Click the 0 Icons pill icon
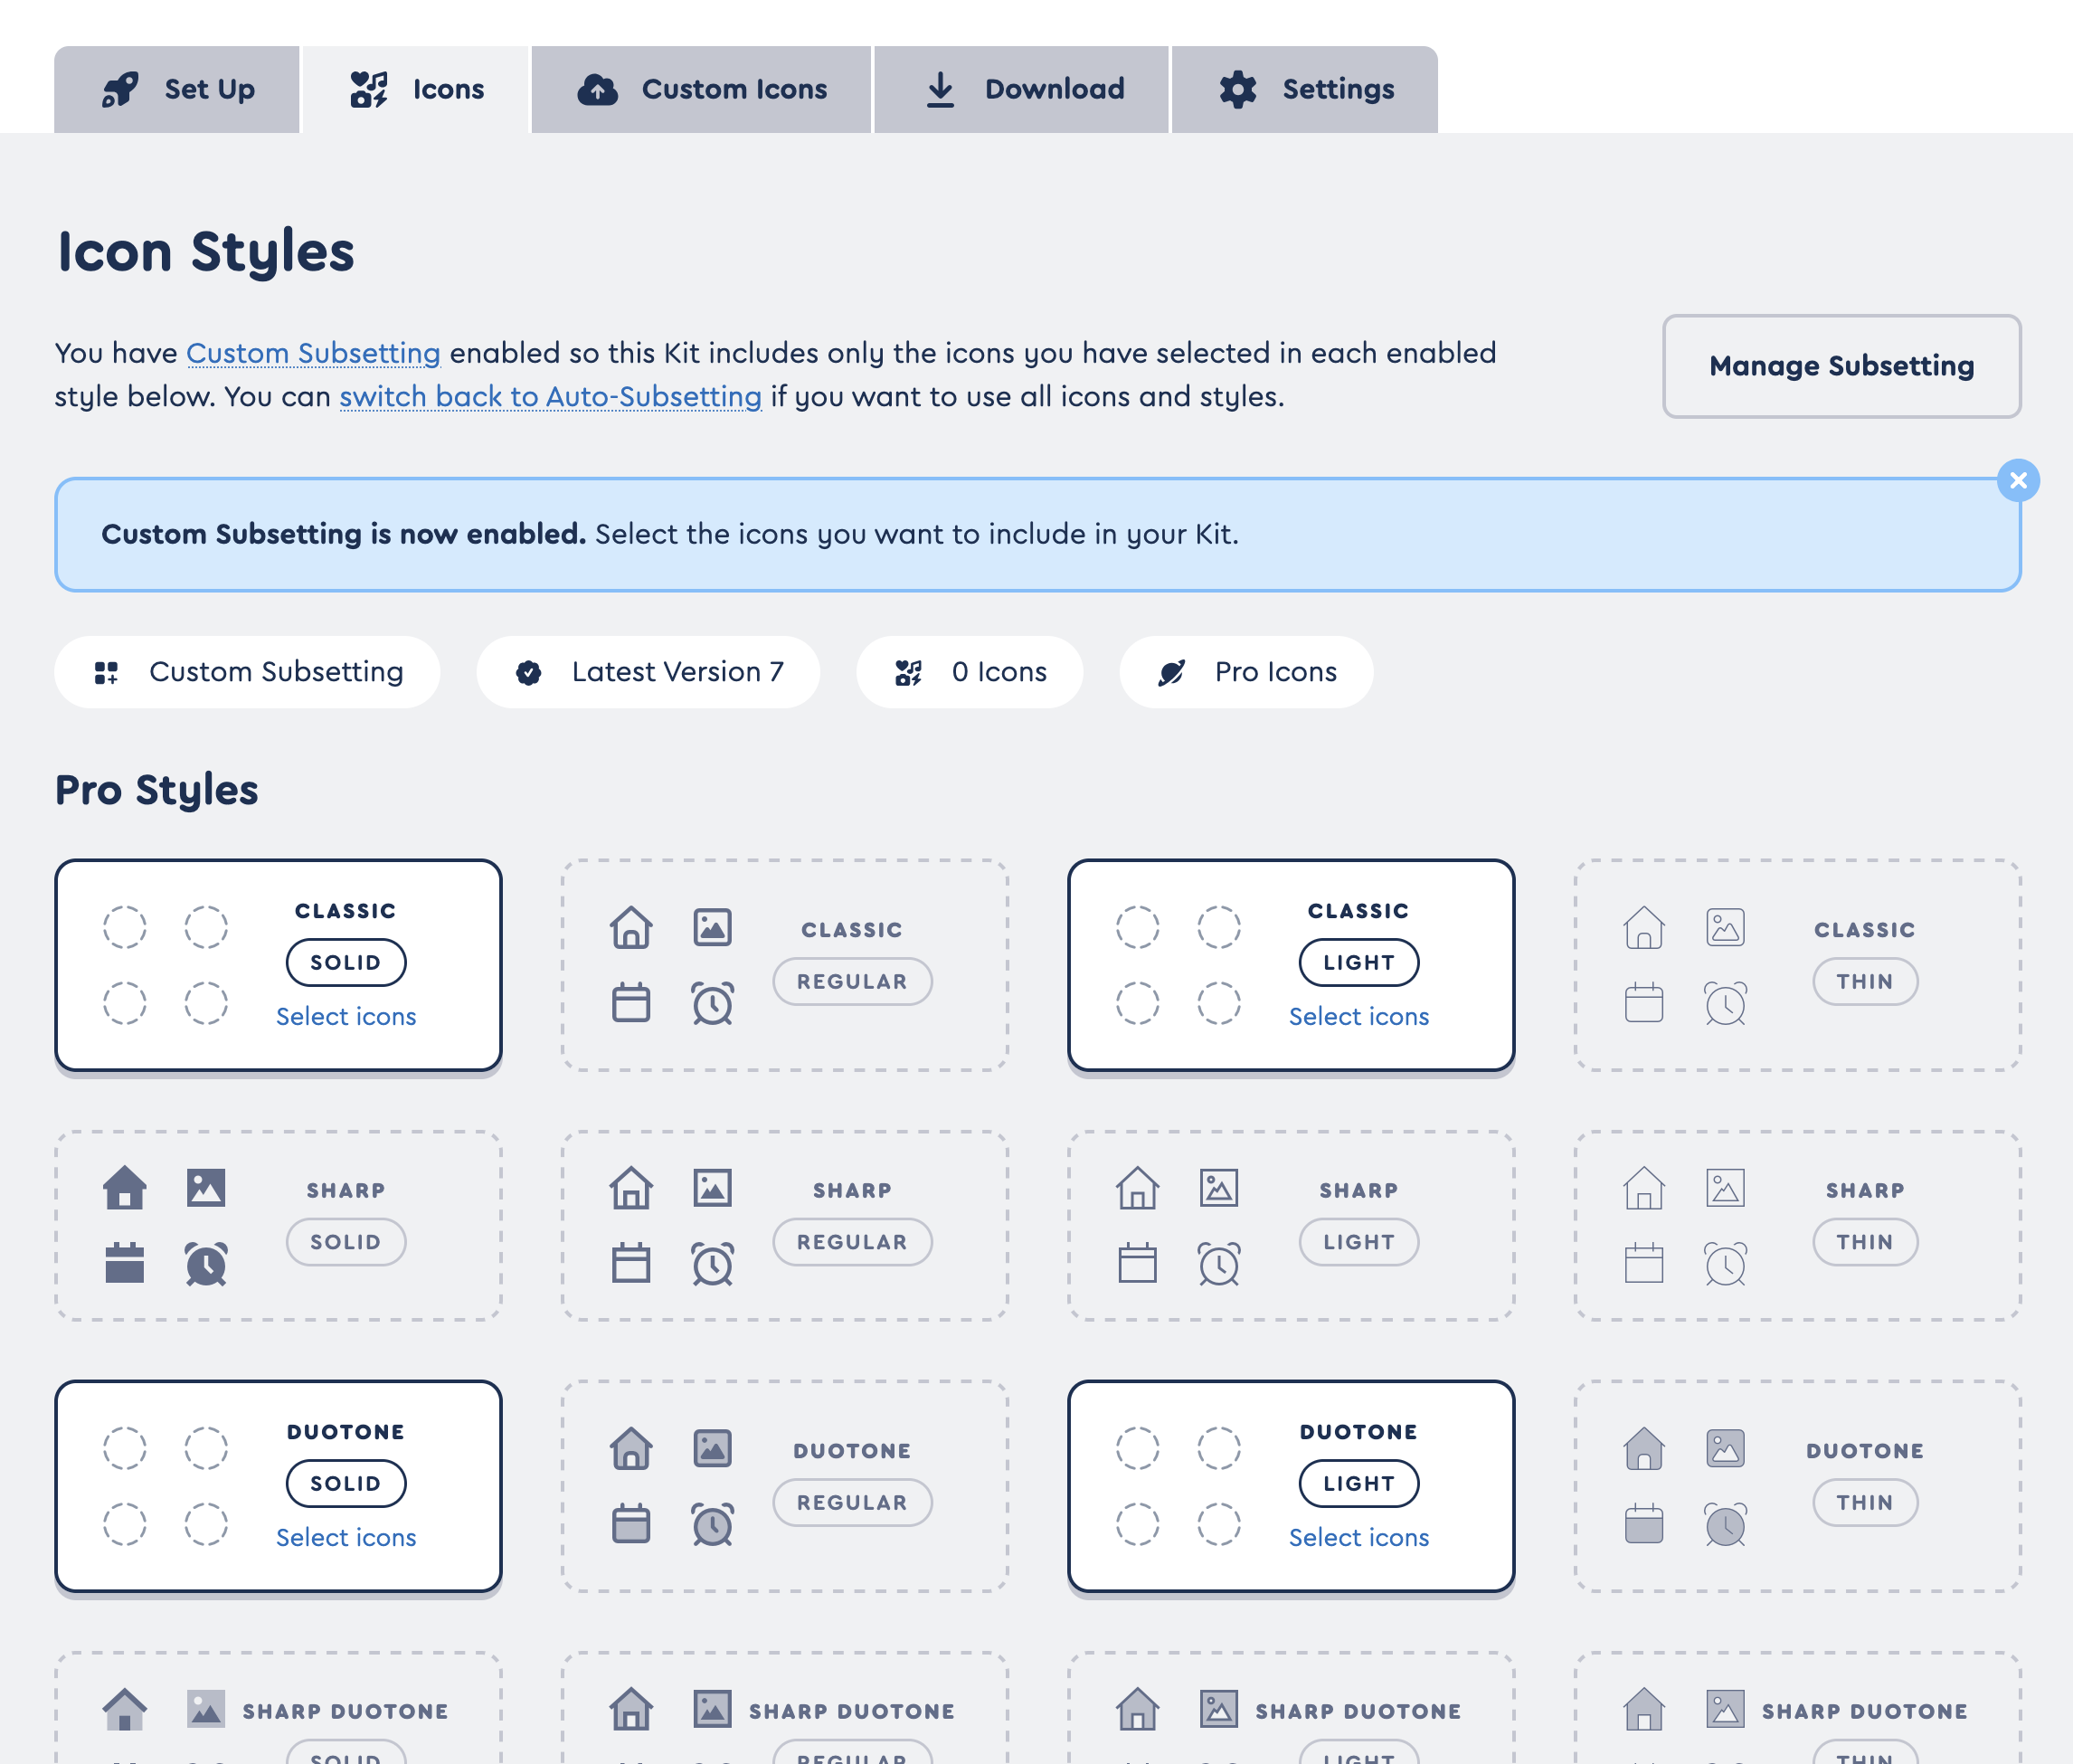This screenshot has height=1764, width=2073. [908, 672]
